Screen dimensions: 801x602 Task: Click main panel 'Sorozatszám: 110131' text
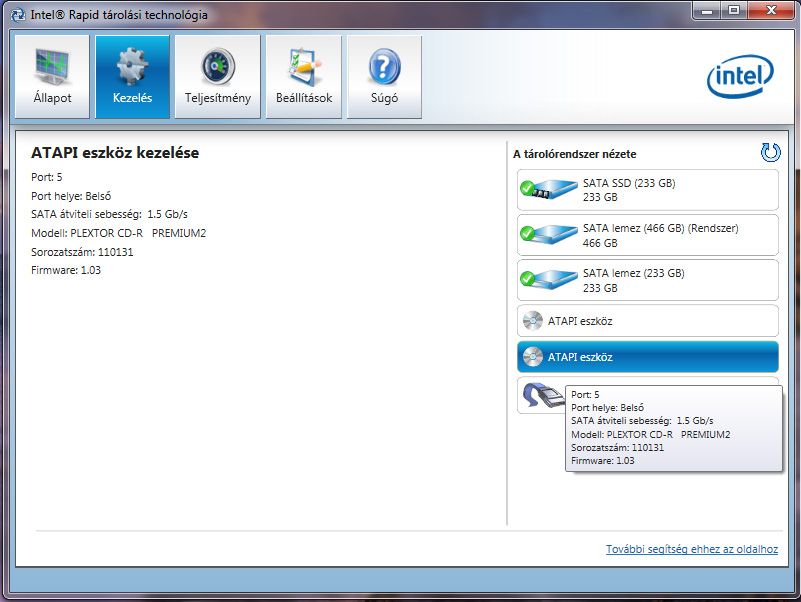click(82, 252)
